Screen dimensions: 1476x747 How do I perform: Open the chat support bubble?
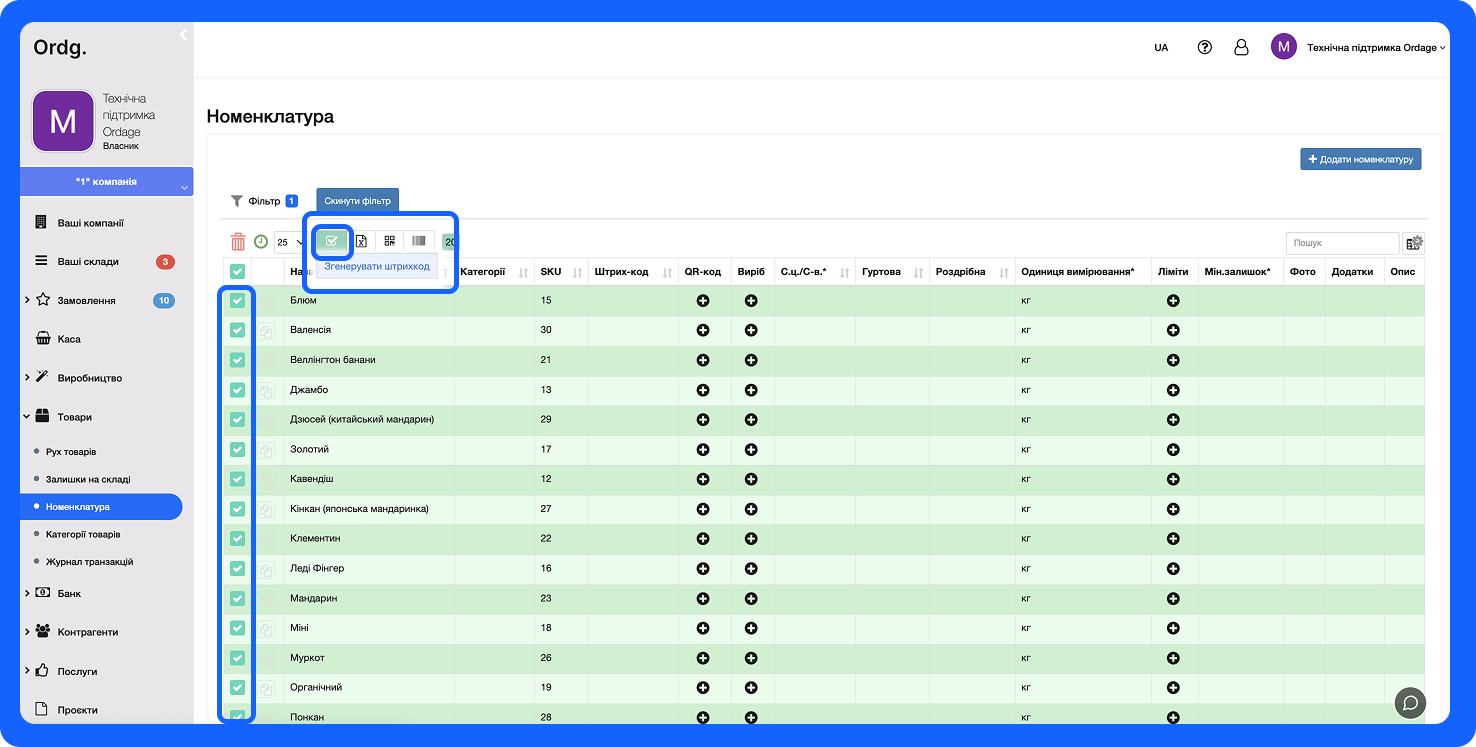click(1410, 702)
